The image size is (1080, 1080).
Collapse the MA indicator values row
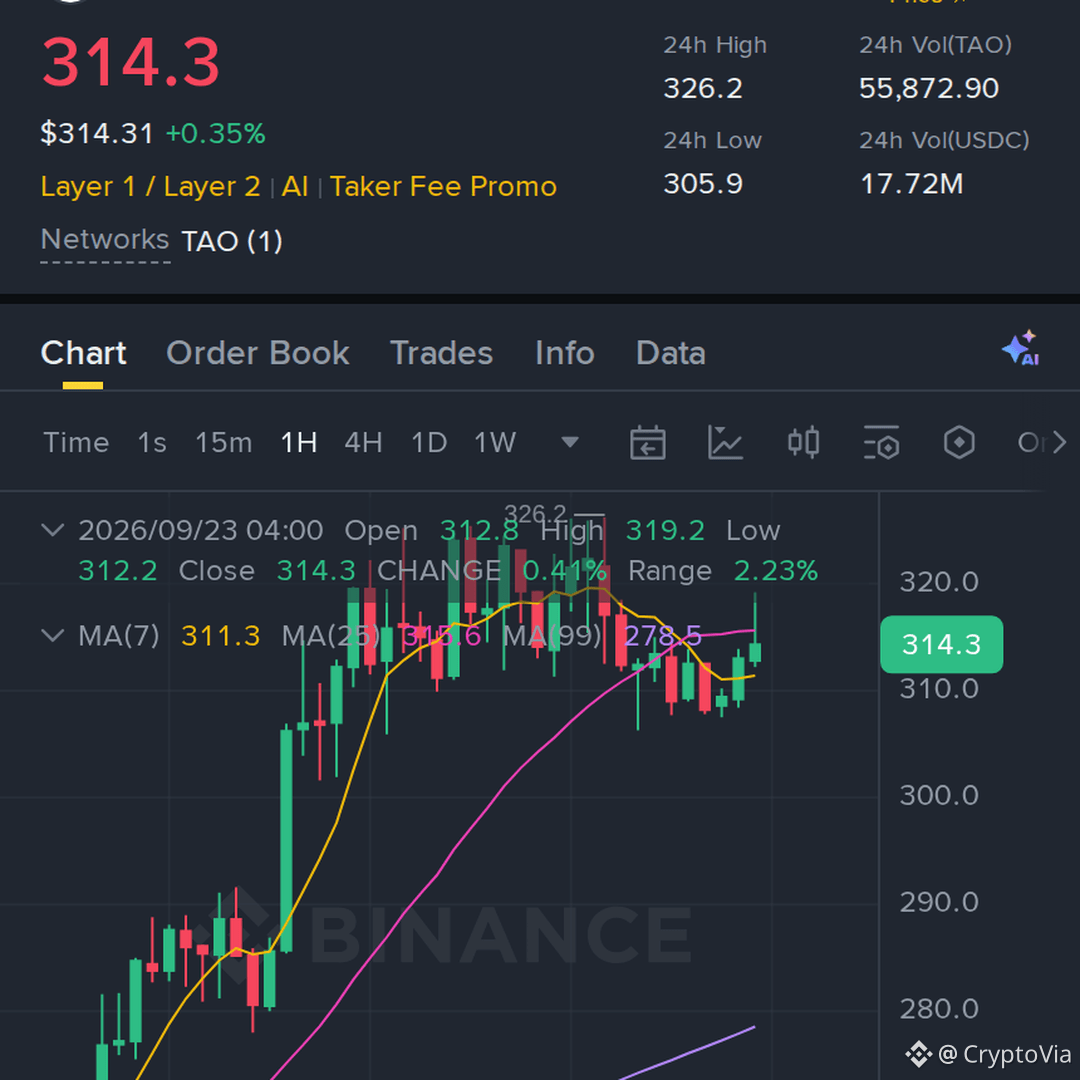pyautogui.click(x=52, y=634)
